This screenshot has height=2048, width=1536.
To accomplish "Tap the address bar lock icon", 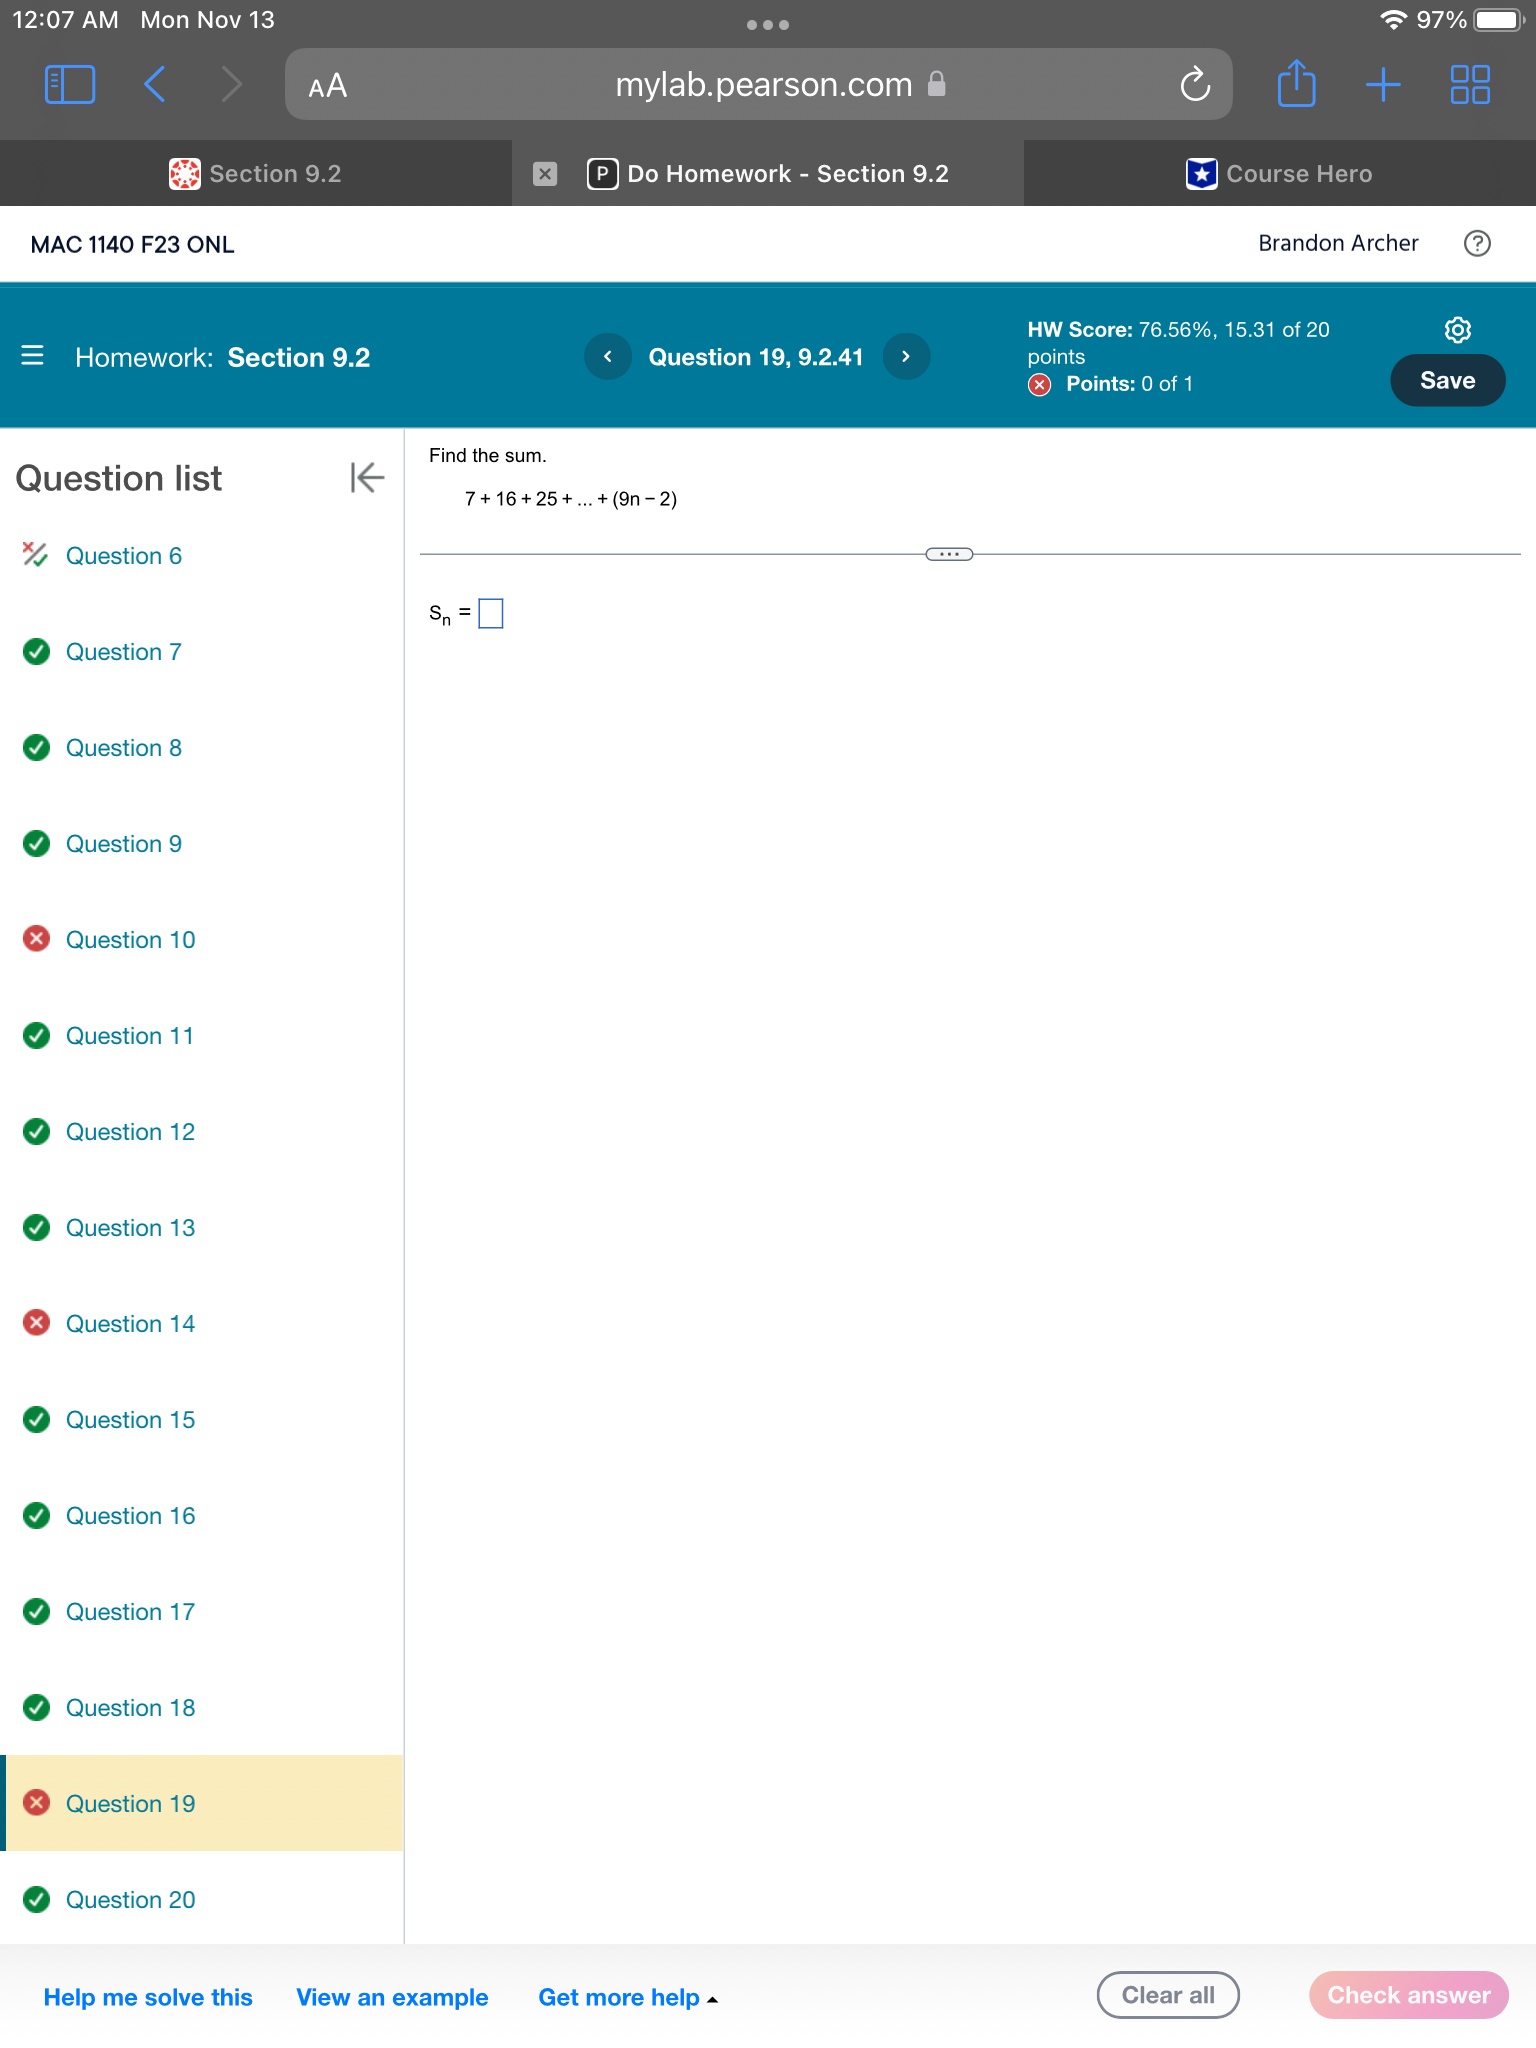I will (x=937, y=84).
